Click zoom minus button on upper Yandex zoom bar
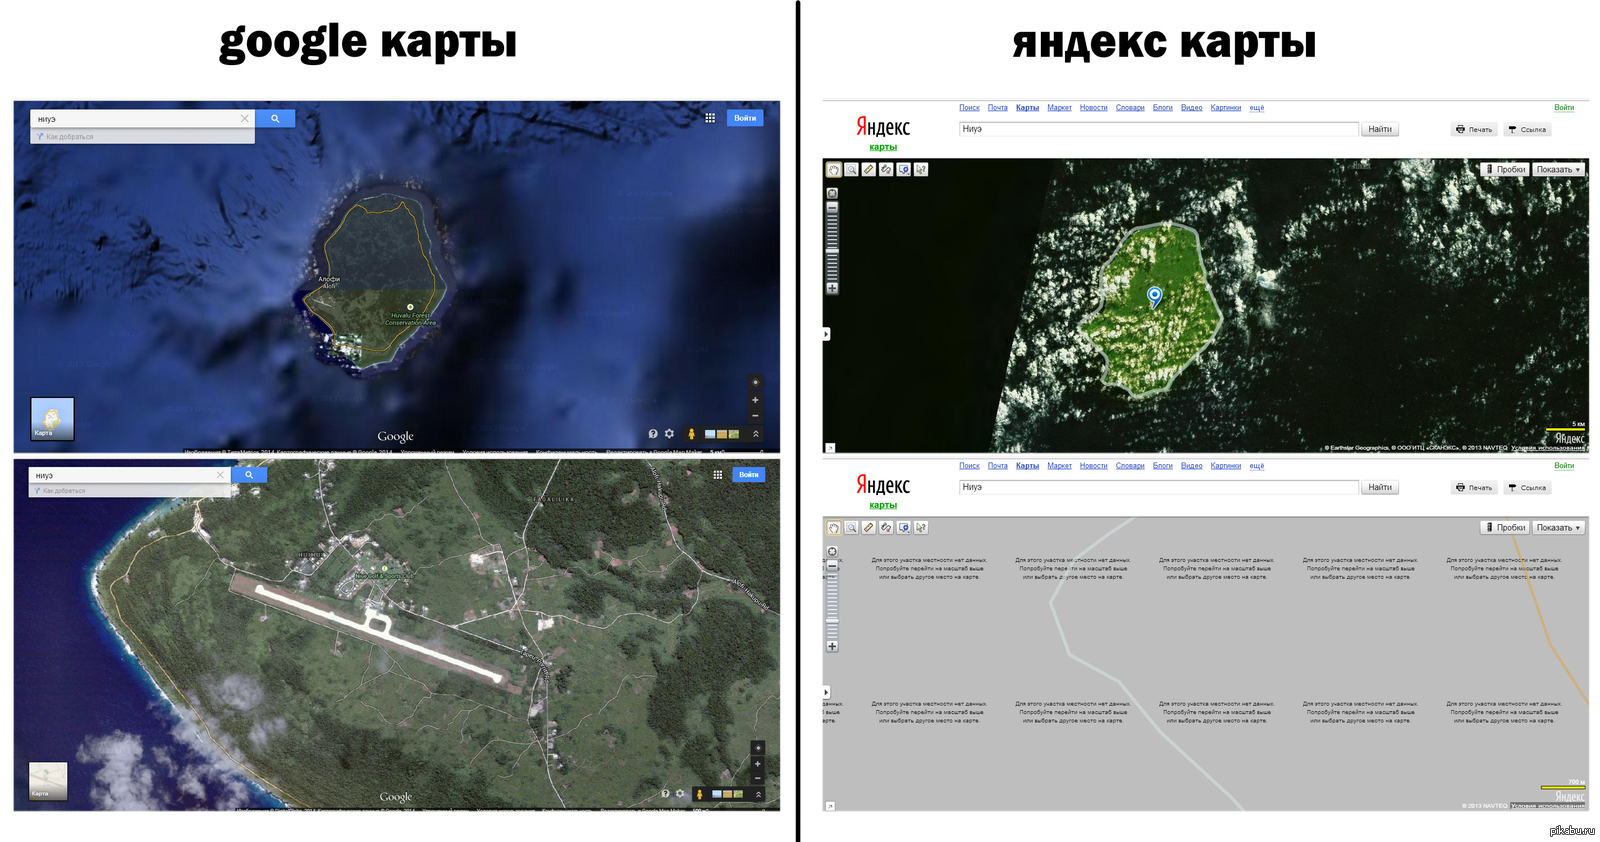The image size is (1600, 842). 832,208
